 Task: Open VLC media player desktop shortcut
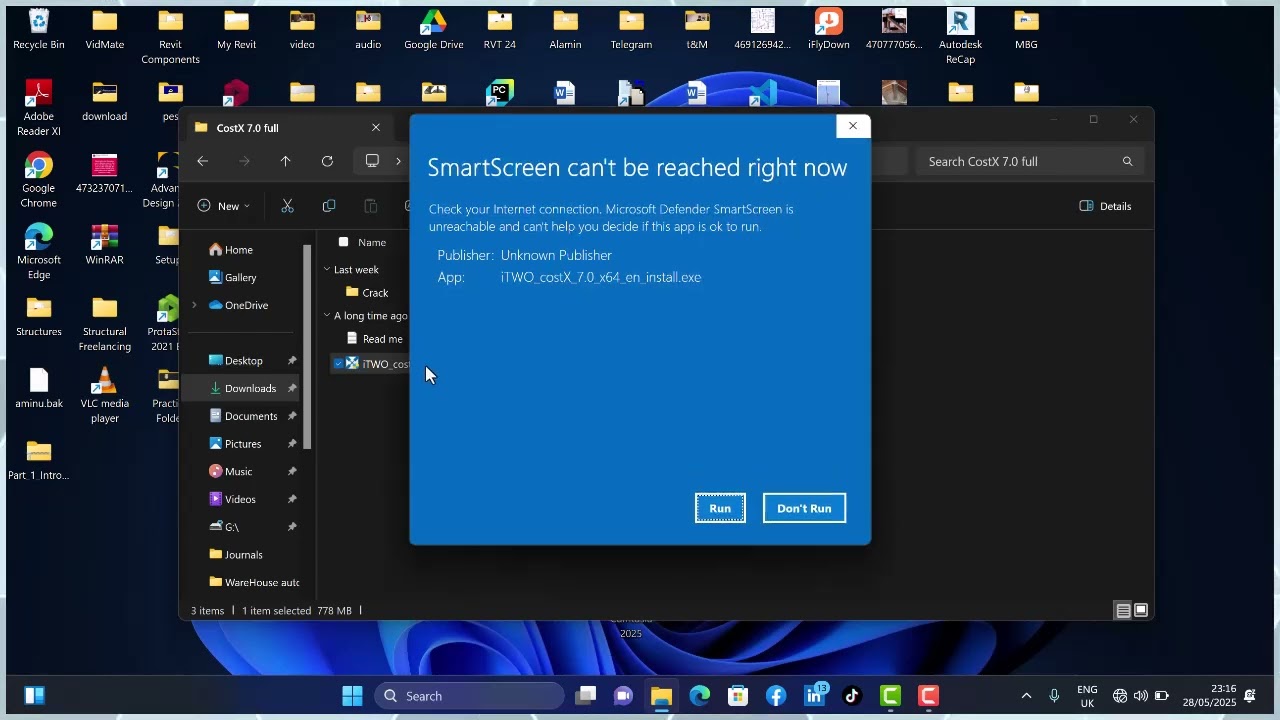105,395
